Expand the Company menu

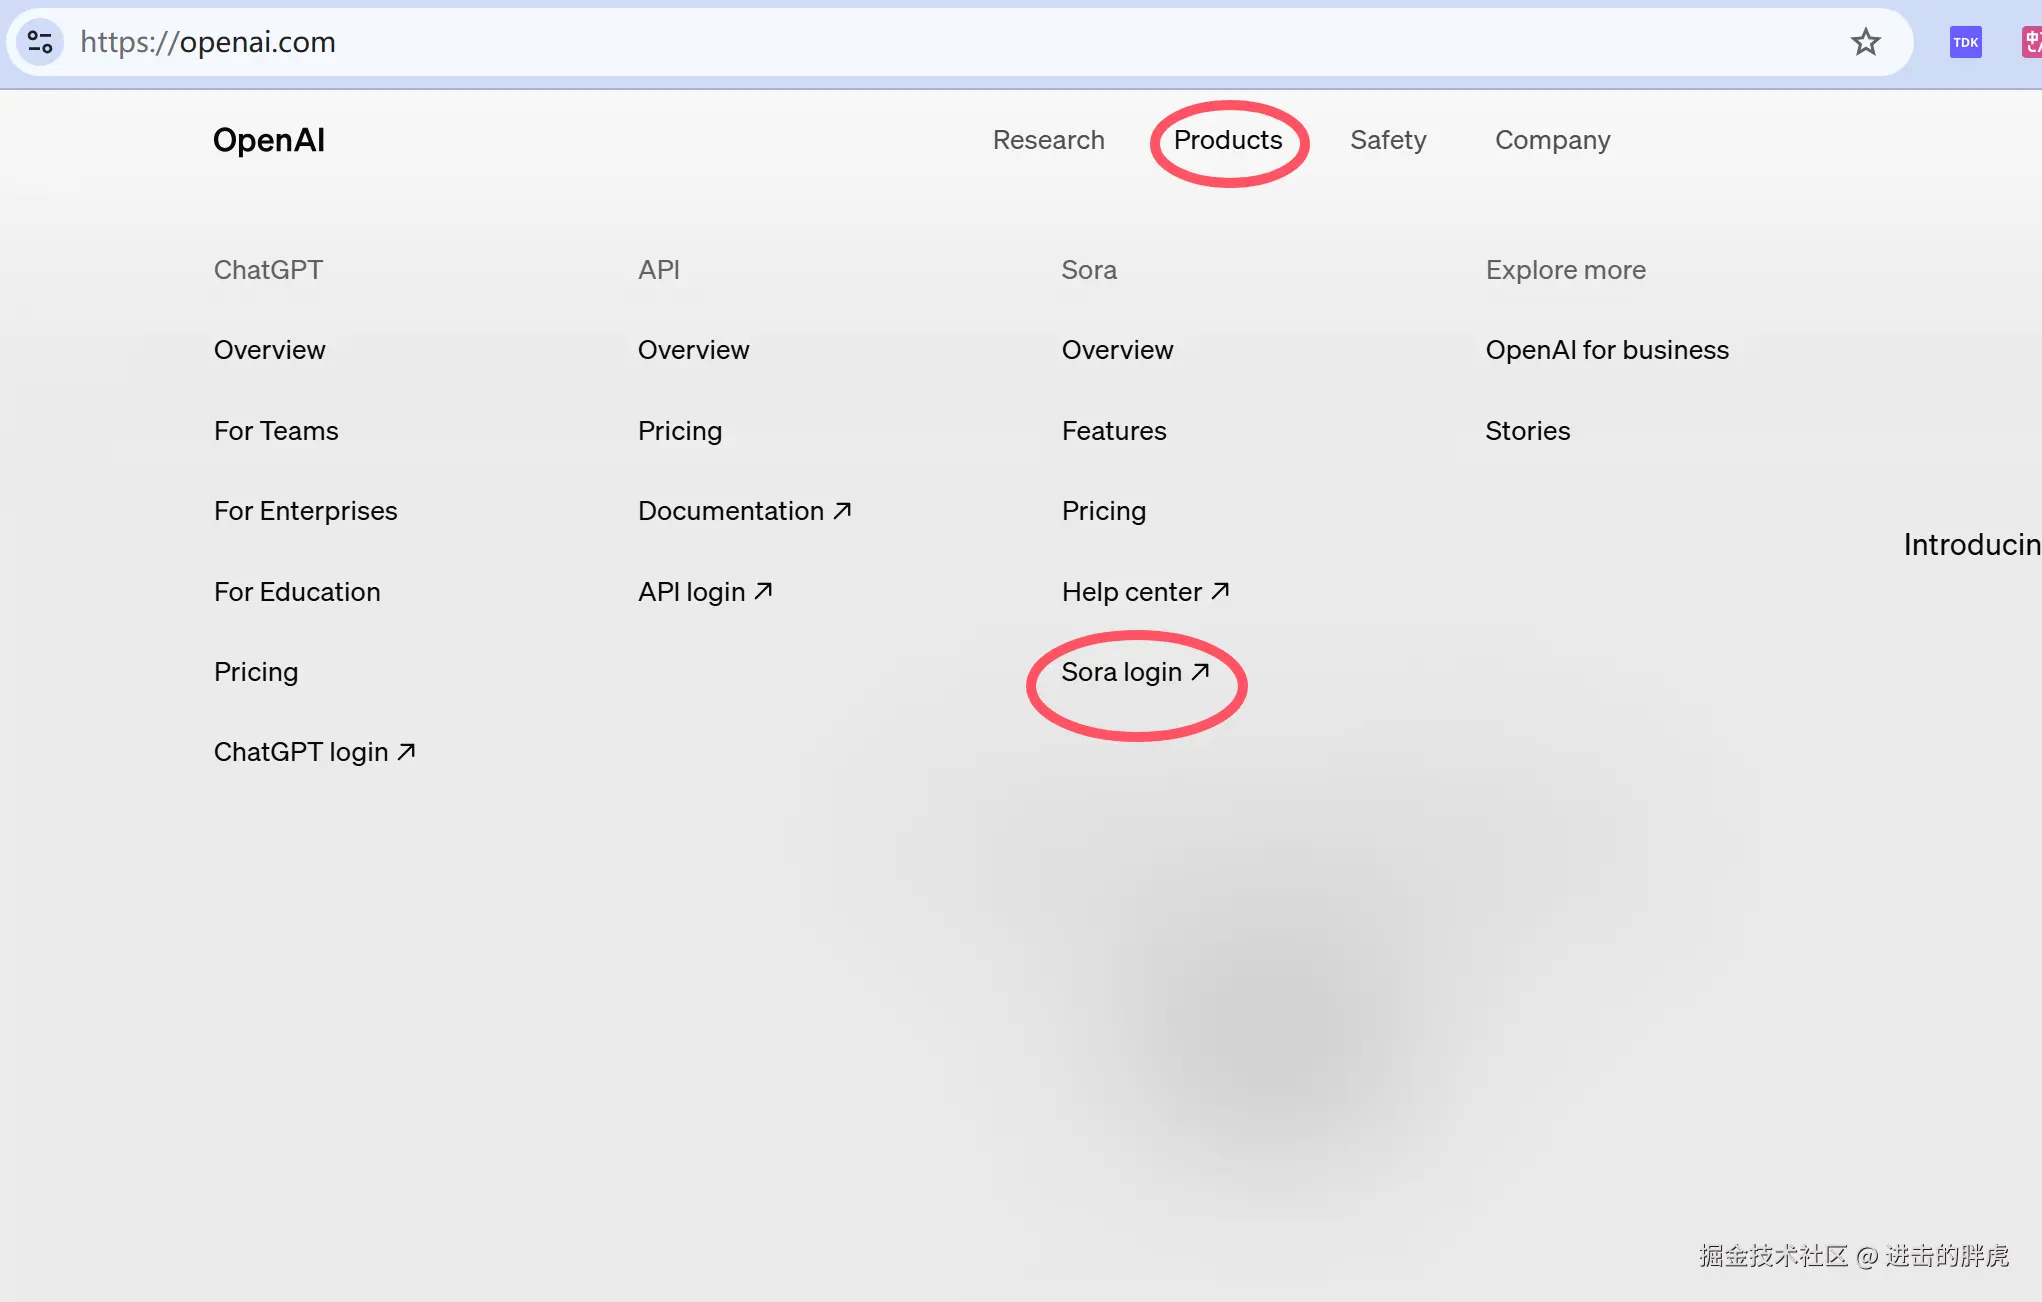tap(1552, 140)
